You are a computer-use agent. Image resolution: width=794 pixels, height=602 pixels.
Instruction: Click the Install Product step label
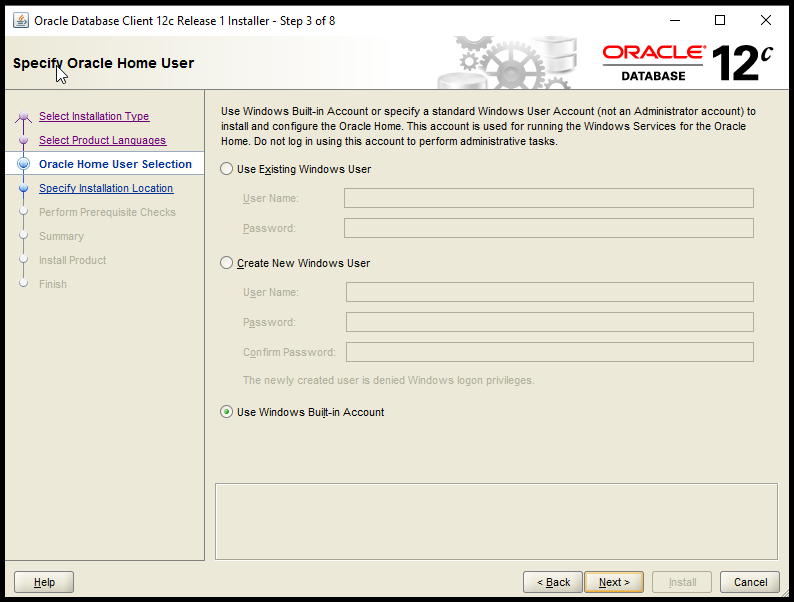[72, 260]
